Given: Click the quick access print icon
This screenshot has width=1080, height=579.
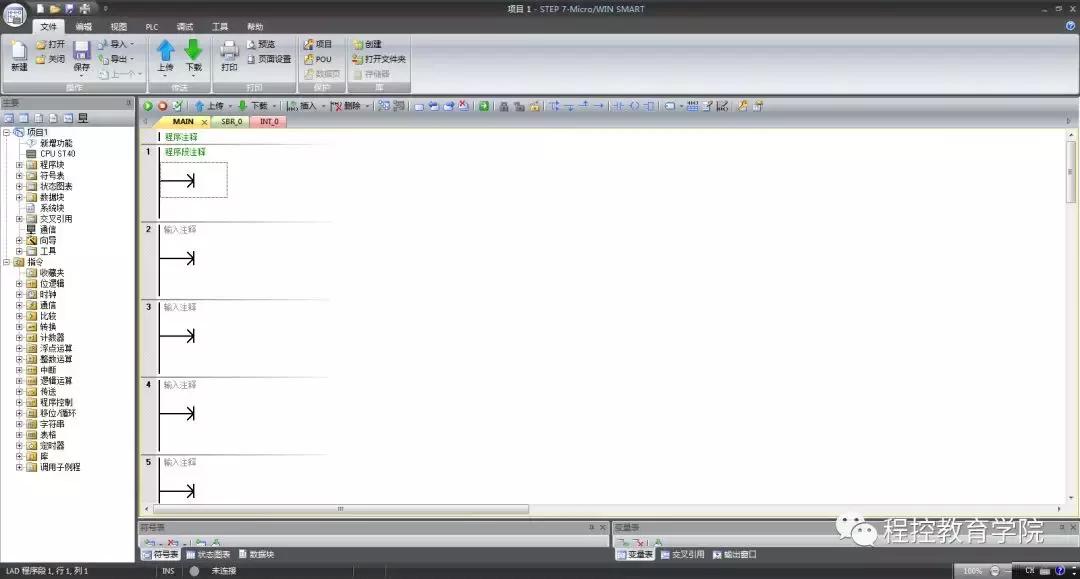Looking at the screenshot, I should pyautogui.click(x=85, y=9).
